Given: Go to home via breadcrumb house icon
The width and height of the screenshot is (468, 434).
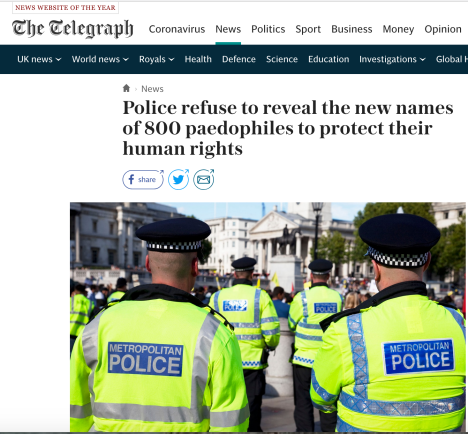Looking at the screenshot, I should point(126,88).
